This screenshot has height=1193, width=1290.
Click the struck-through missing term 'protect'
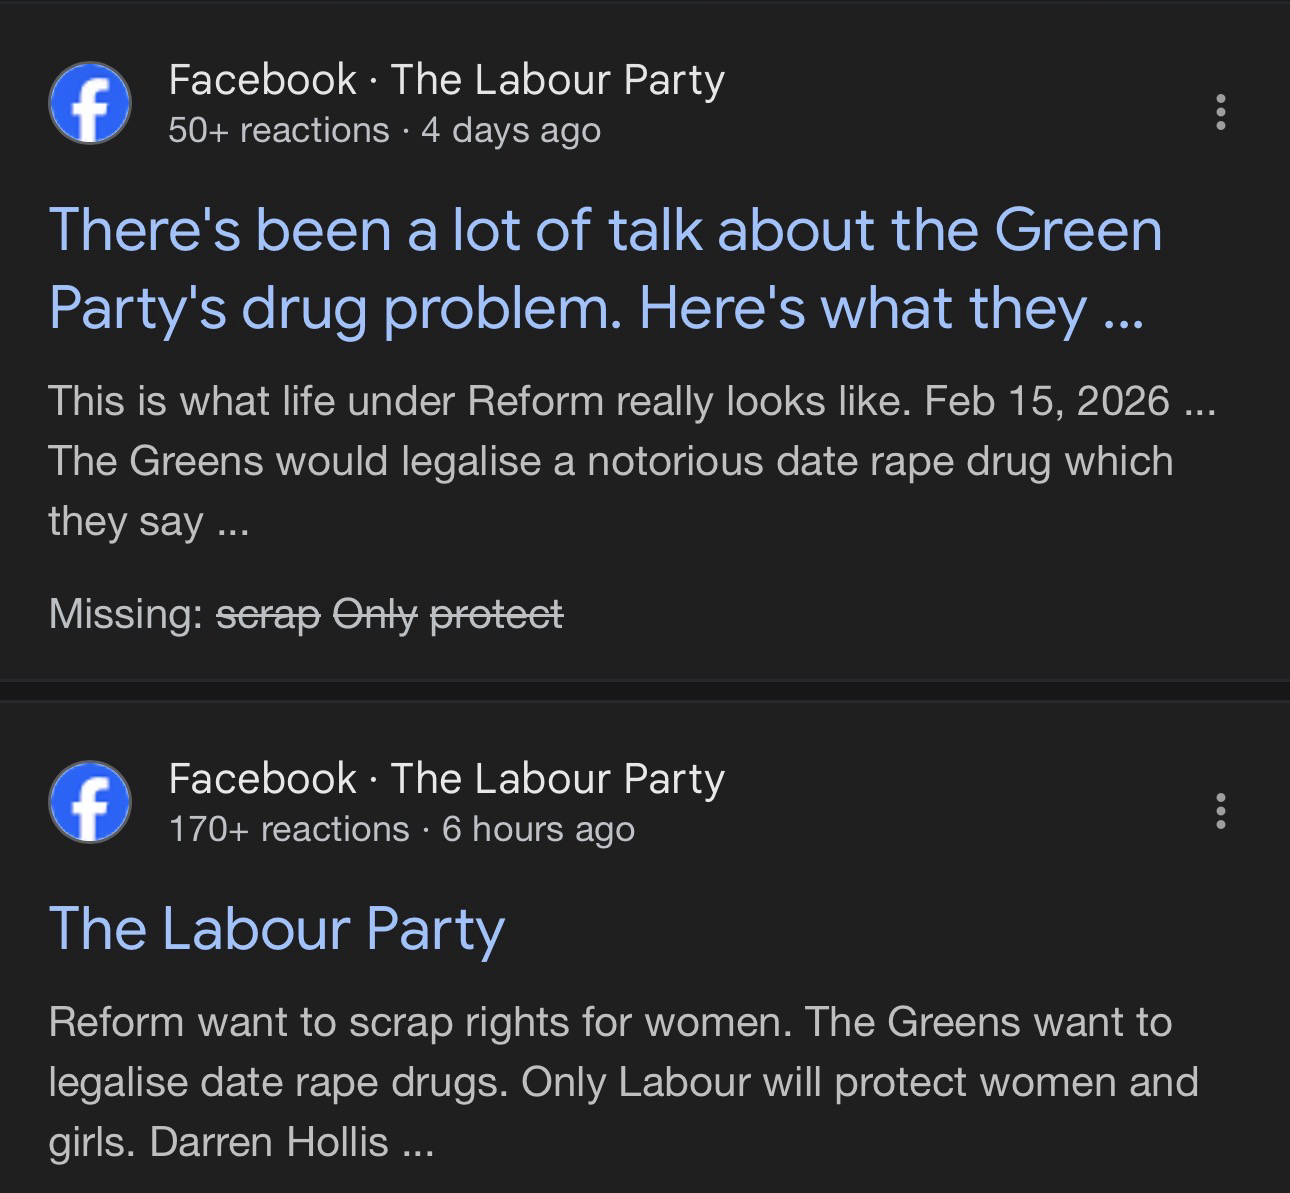[496, 614]
